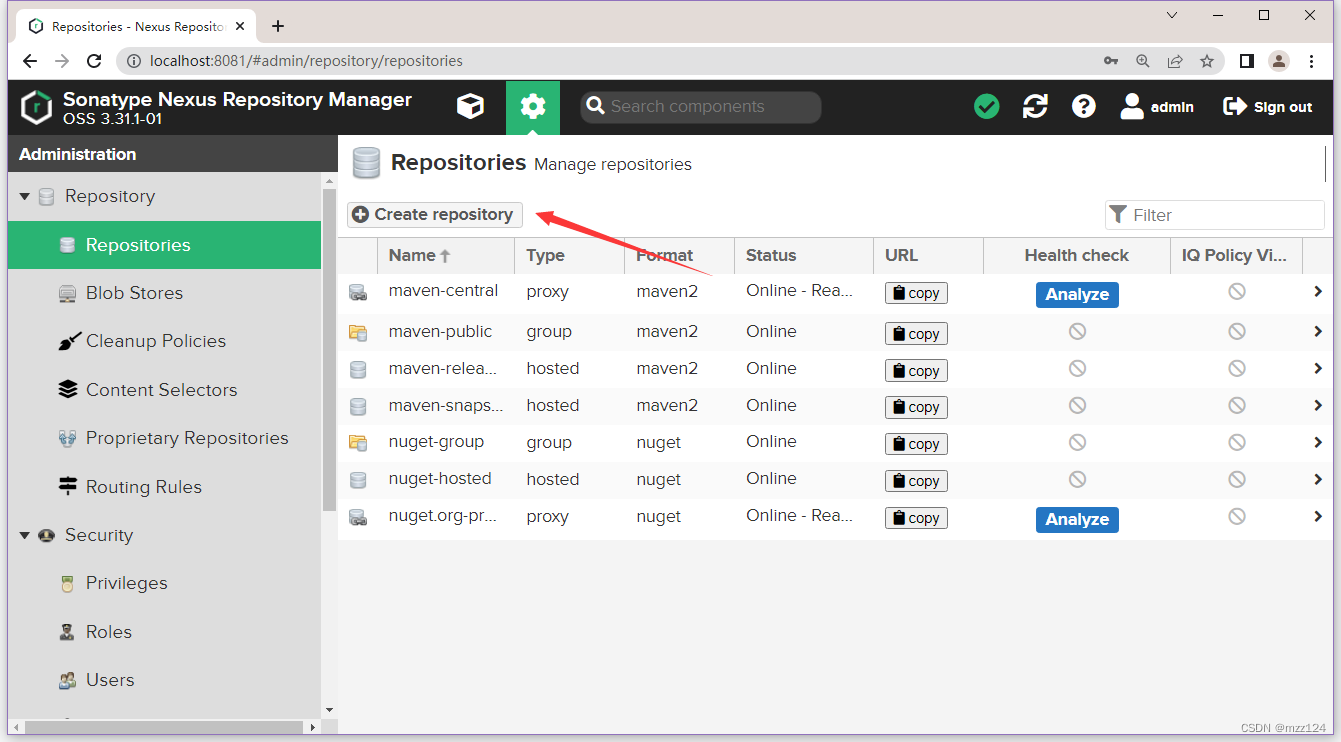Copy the URL for nuget-hosted
The width and height of the screenshot is (1341, 742).
tap(916, 481)
